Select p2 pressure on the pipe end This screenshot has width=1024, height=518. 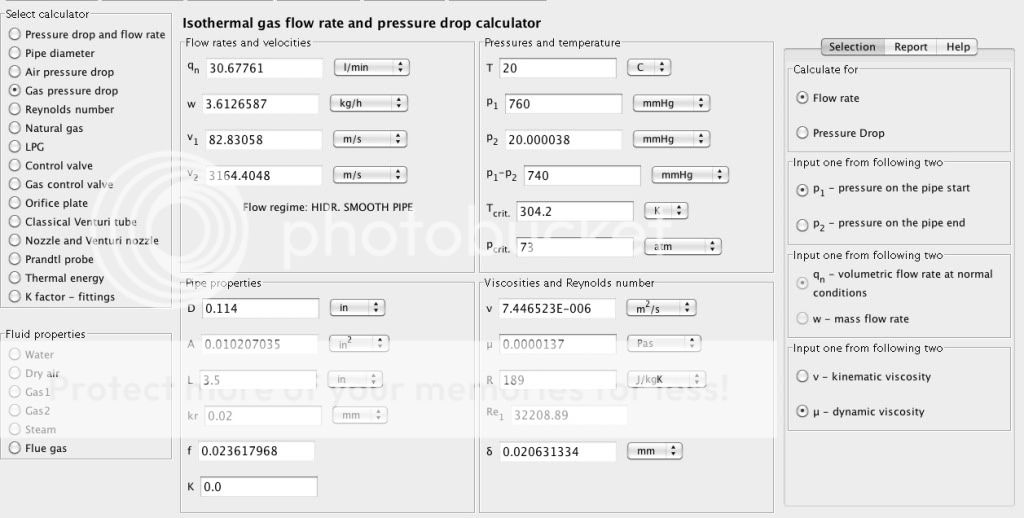tap(802, 223)
